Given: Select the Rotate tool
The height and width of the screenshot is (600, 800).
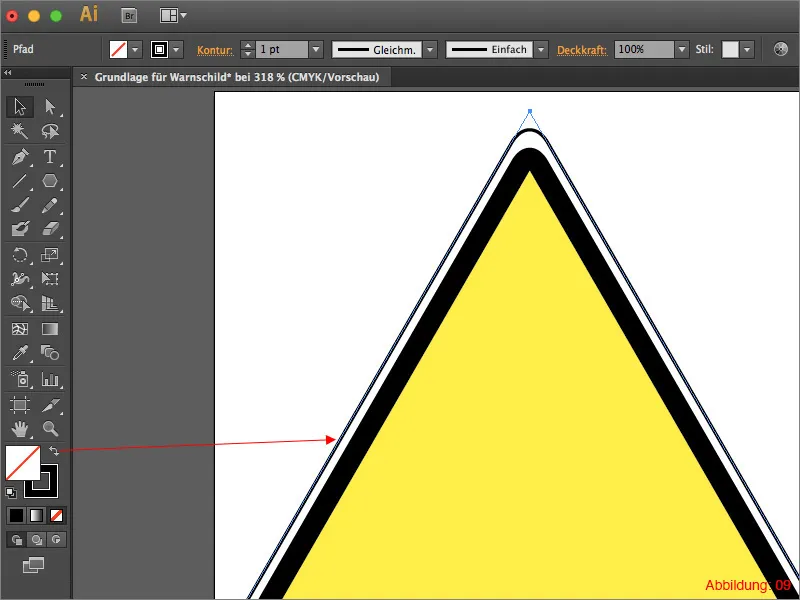Looking at the screenshot, I should point(20,255).
